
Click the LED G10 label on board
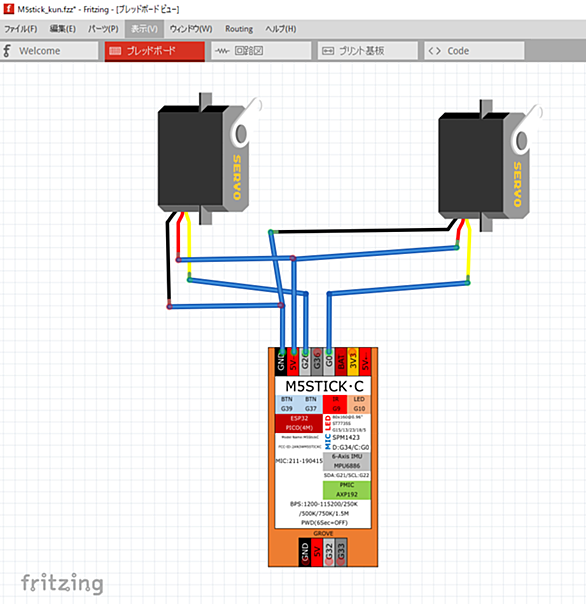pos(359,404)
